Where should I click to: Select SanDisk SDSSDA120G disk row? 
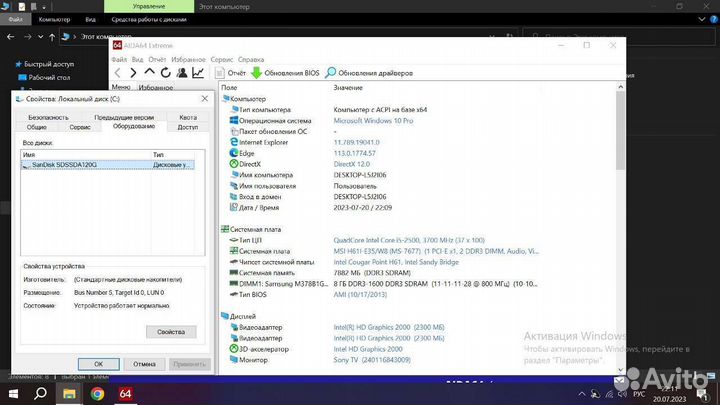tap(108, 164)
